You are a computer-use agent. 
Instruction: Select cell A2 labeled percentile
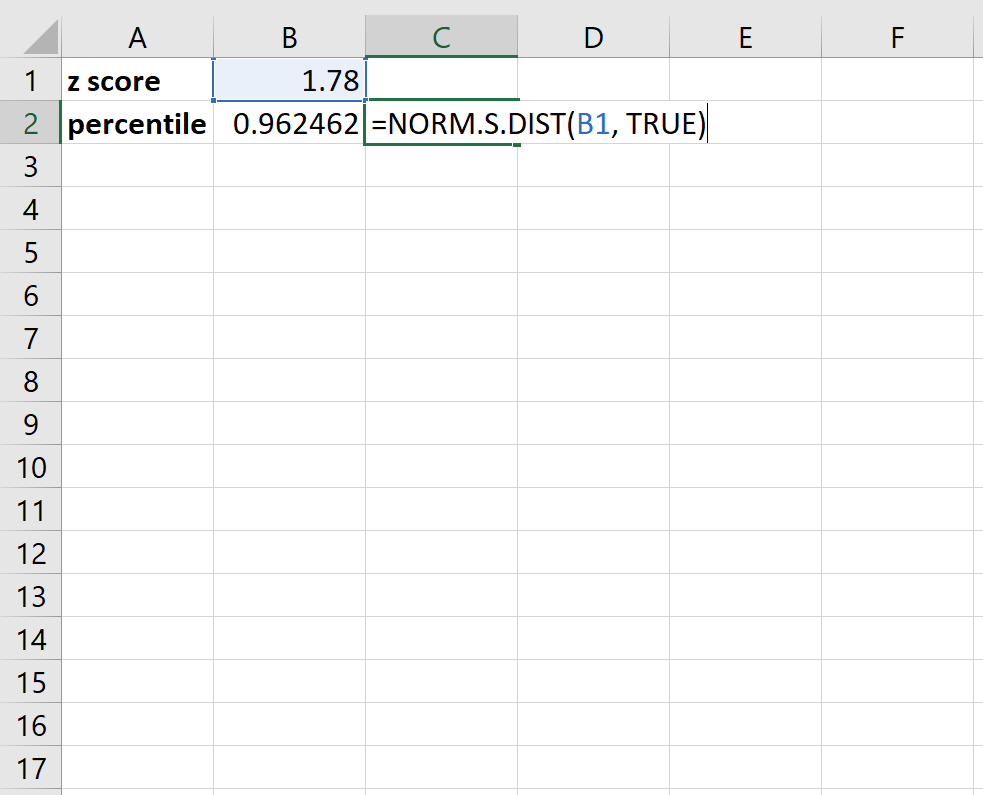click(x=137, y=123)
